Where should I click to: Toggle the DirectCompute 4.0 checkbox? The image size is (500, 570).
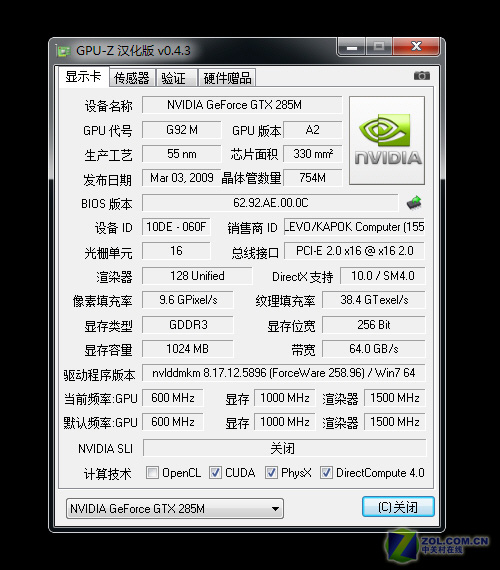(326, 473)
